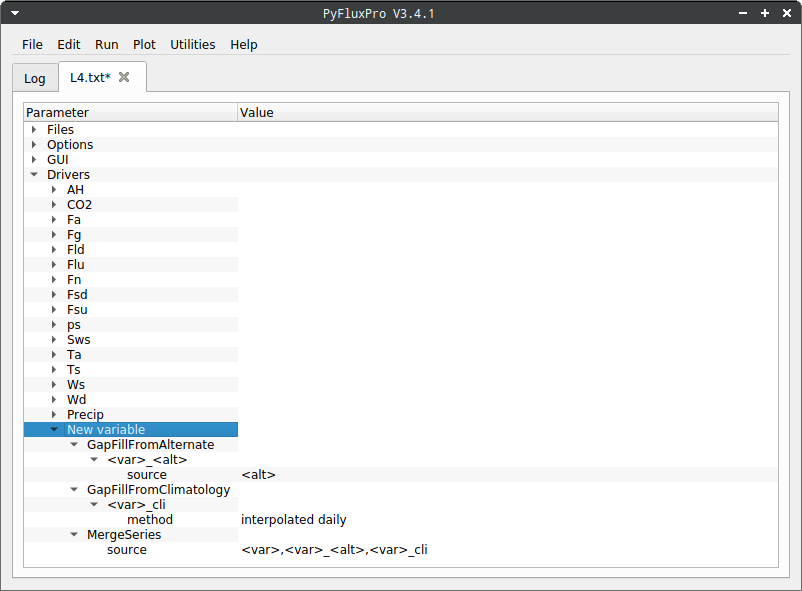Screen dimensions: 802x591
Task: Select the CO2 driver label
Action: point(79,205)
